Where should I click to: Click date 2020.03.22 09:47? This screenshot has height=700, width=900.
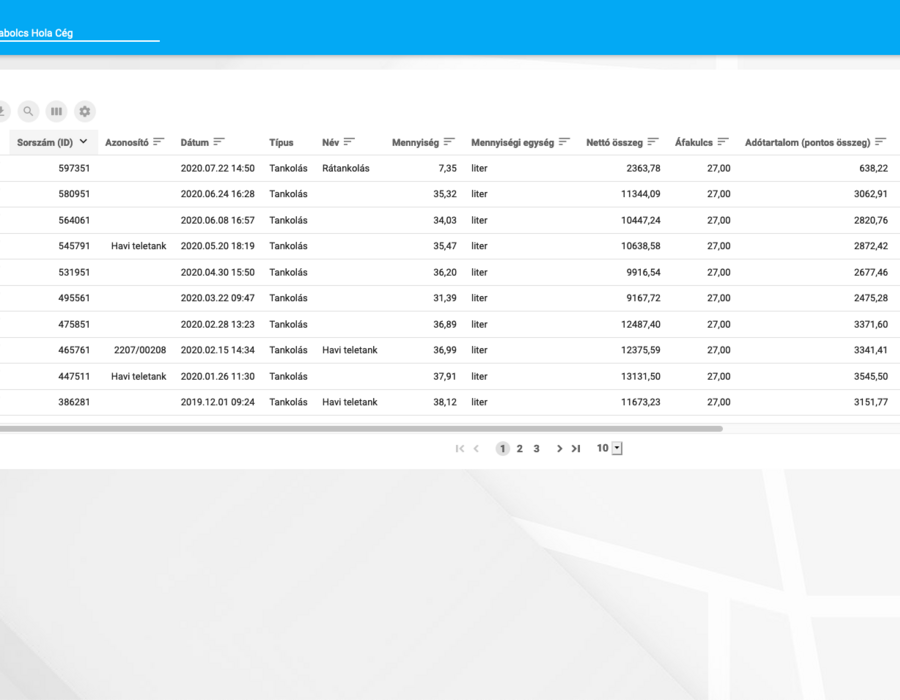(218, 298)
